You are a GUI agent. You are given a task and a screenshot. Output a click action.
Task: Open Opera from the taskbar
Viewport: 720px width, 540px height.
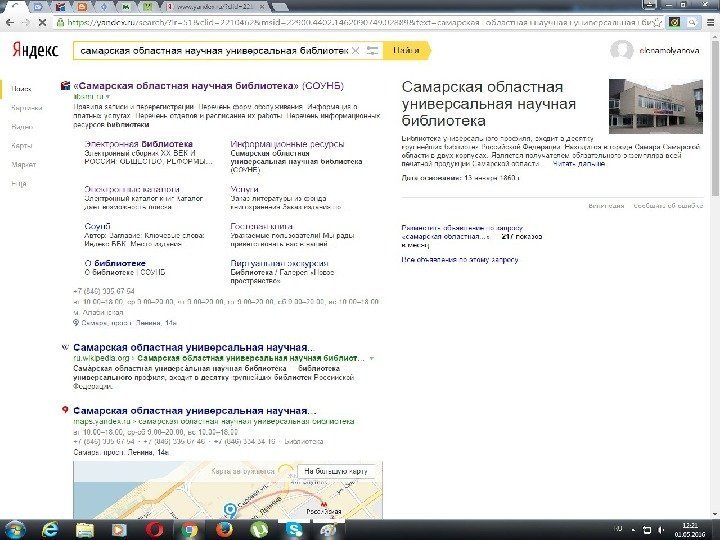point(154,530)
